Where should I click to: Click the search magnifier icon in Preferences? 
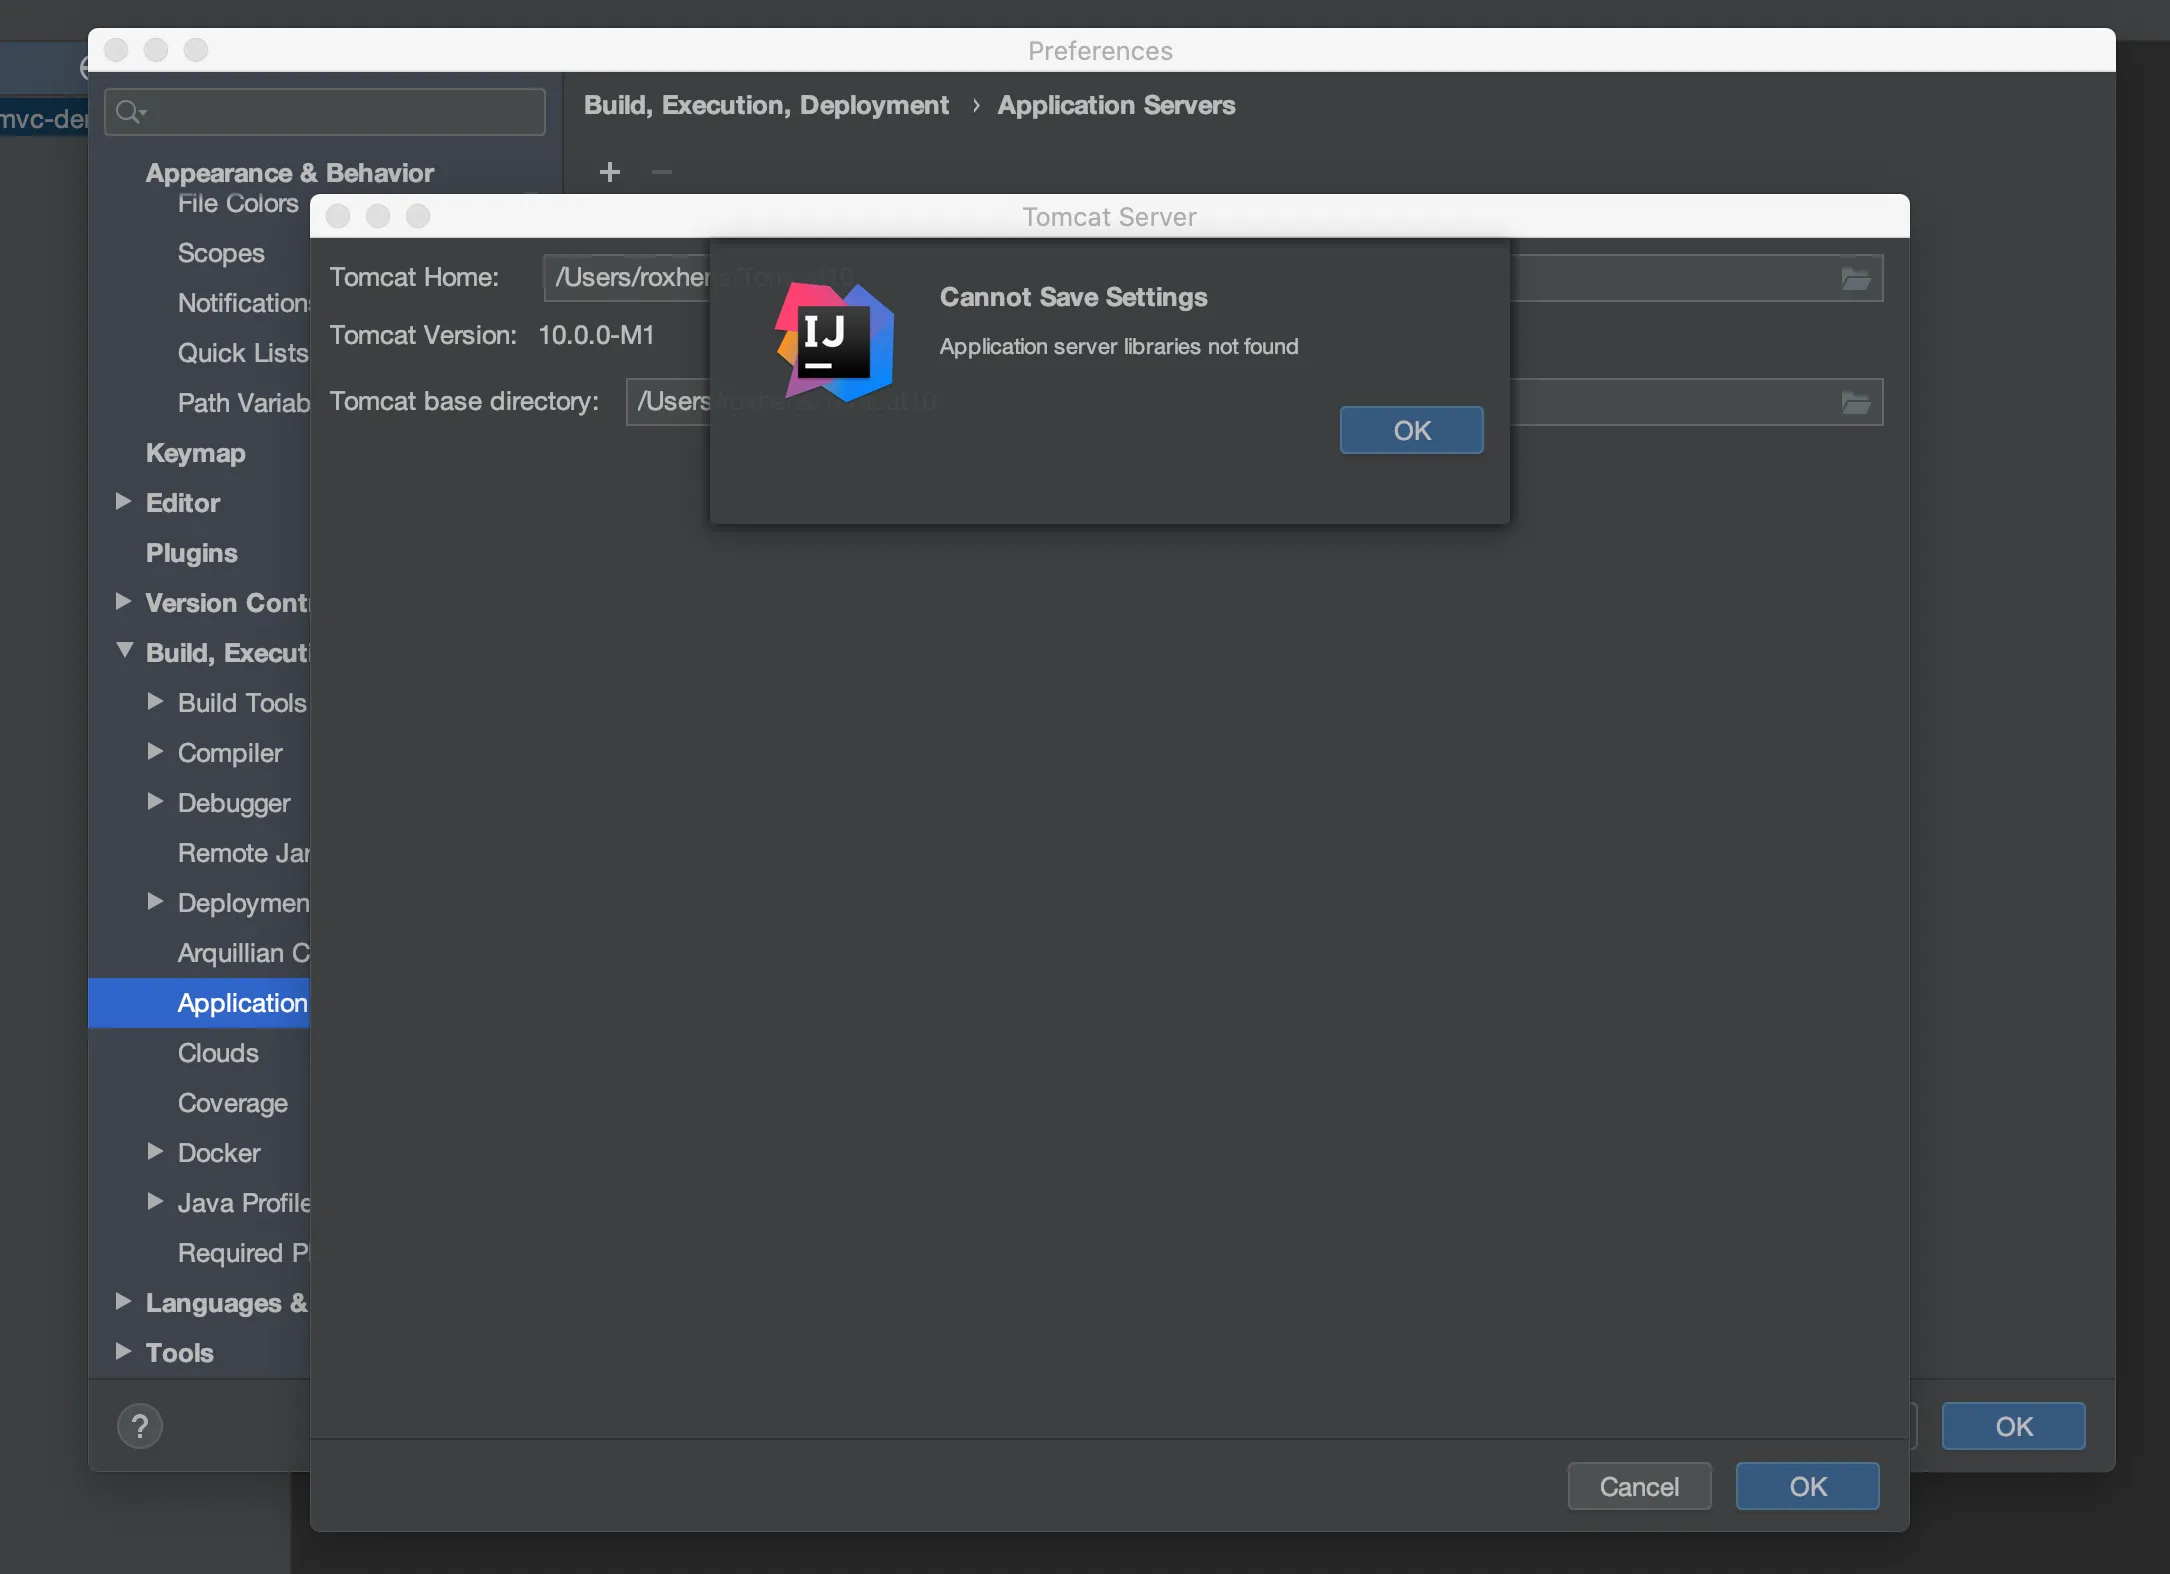pyautogui.click(x=129, y=112)
